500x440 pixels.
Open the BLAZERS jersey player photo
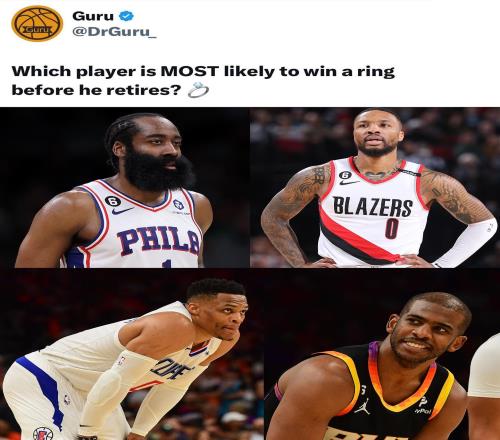click(375, 187)
